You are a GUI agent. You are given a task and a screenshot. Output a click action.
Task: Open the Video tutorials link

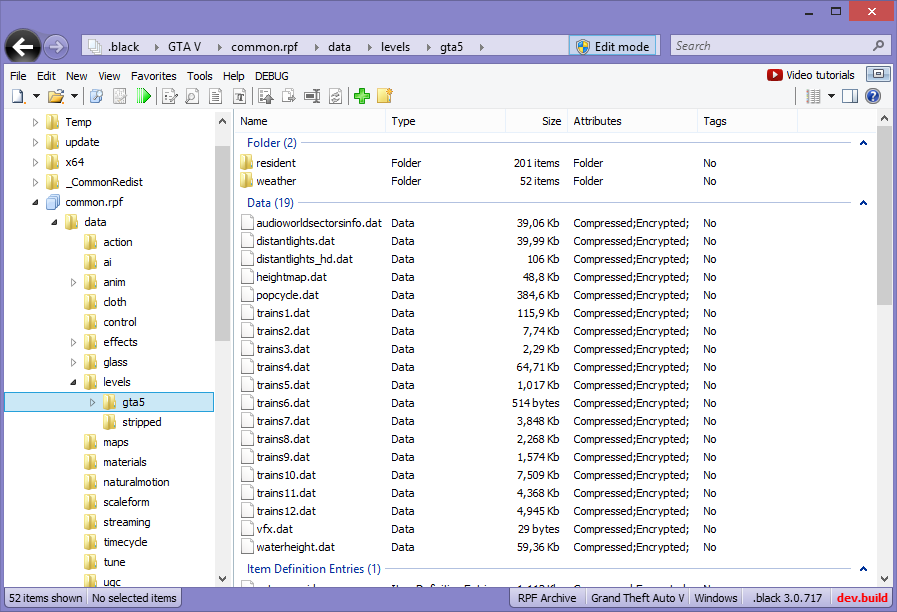coord(811,75)
